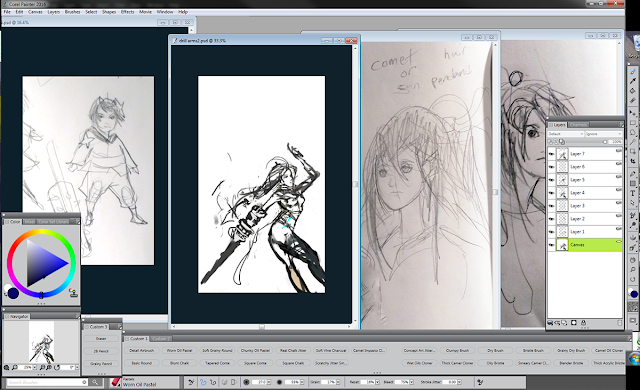Viewport: 640px width, 390px height.
Task: Choose the Worn Oil Pastel brush button
Action: coord(180,350)
